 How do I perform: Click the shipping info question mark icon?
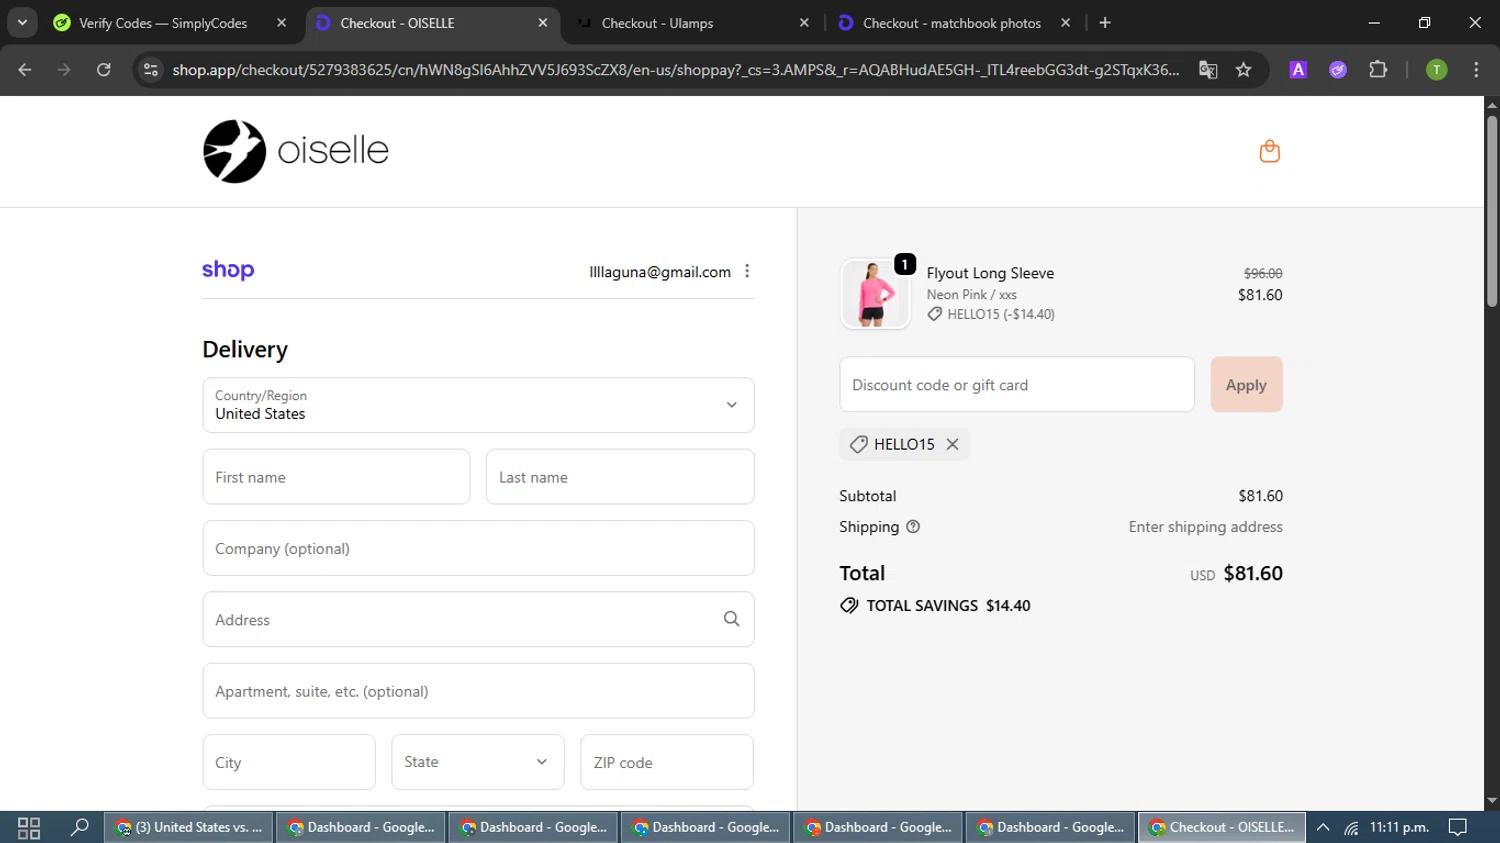click(912, 527)
